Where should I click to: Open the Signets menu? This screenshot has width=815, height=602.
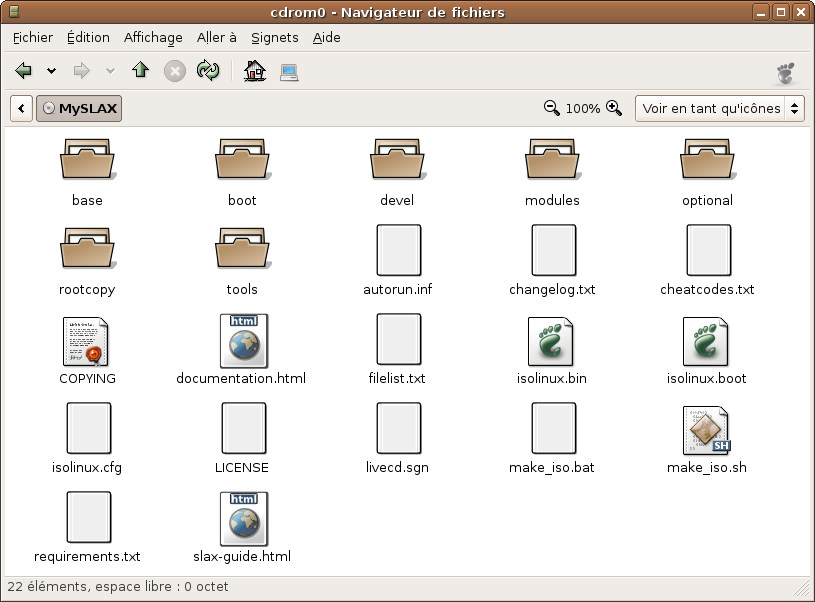point(274,37)
